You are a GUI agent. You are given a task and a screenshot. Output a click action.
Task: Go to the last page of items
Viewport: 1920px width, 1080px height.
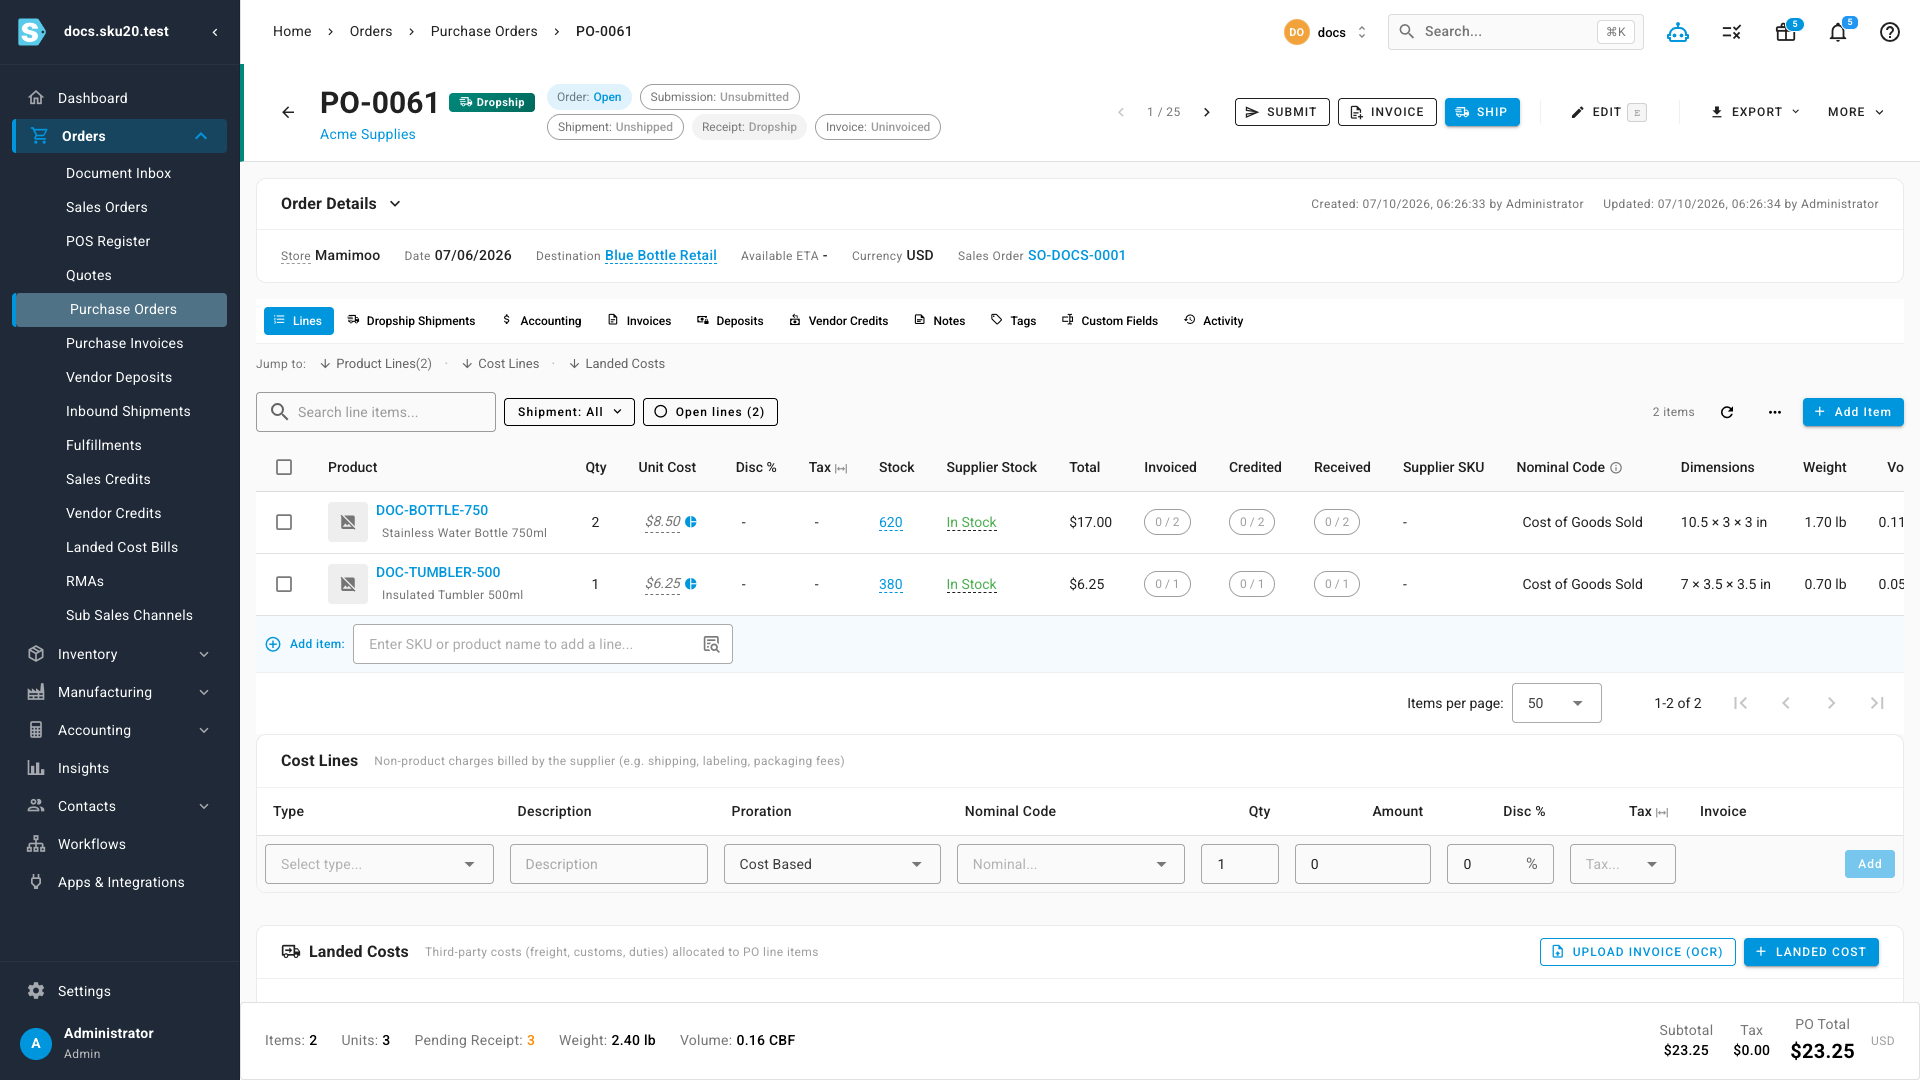pyautogui.click(x=1877, y=703)
